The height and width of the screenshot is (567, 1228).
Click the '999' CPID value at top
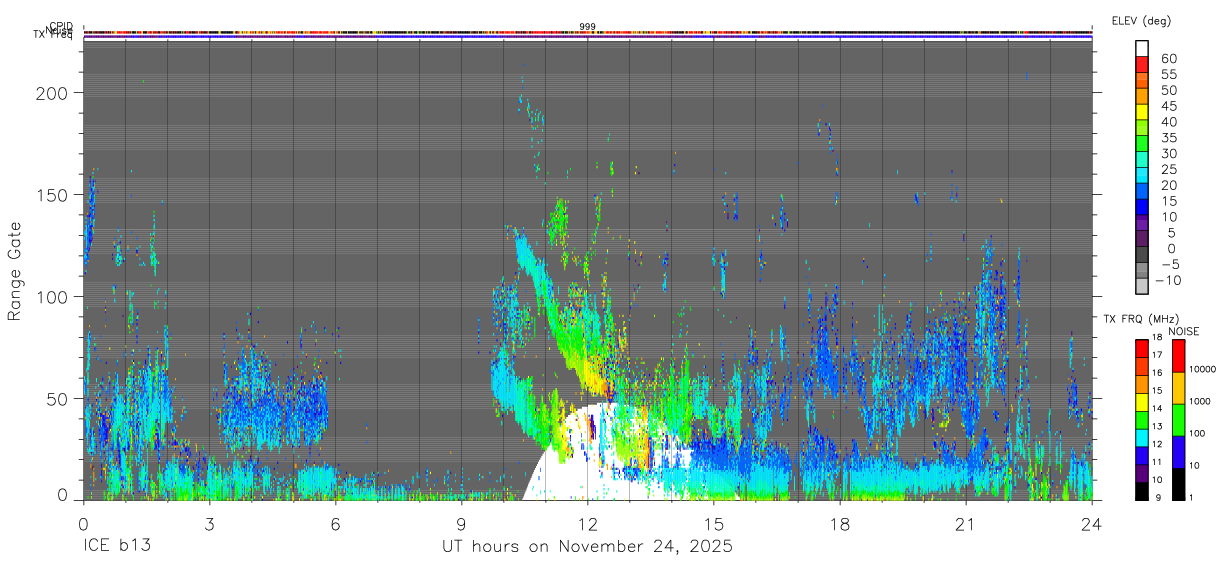click(x=587, y=27)
